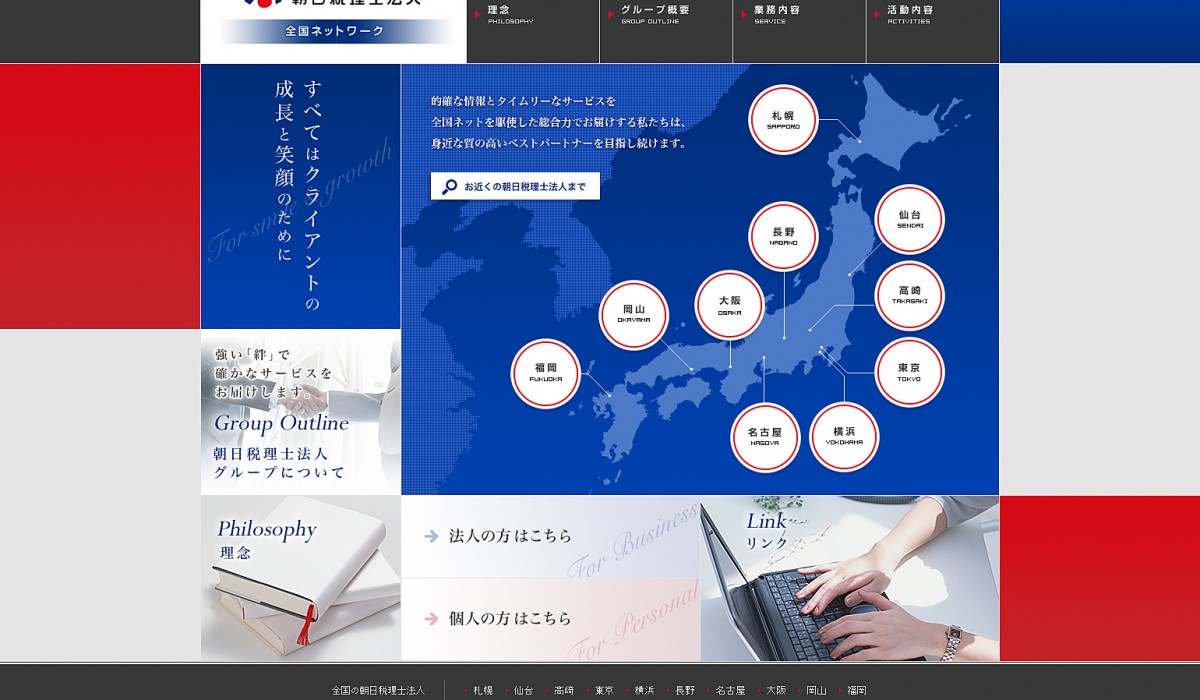Open the 業務内容 Service menu item
1200x700 pixels.
(799, 31)
